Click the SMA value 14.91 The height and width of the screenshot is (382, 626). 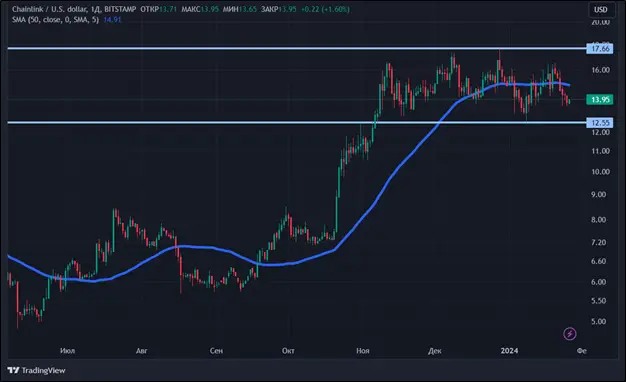[112, 20]
